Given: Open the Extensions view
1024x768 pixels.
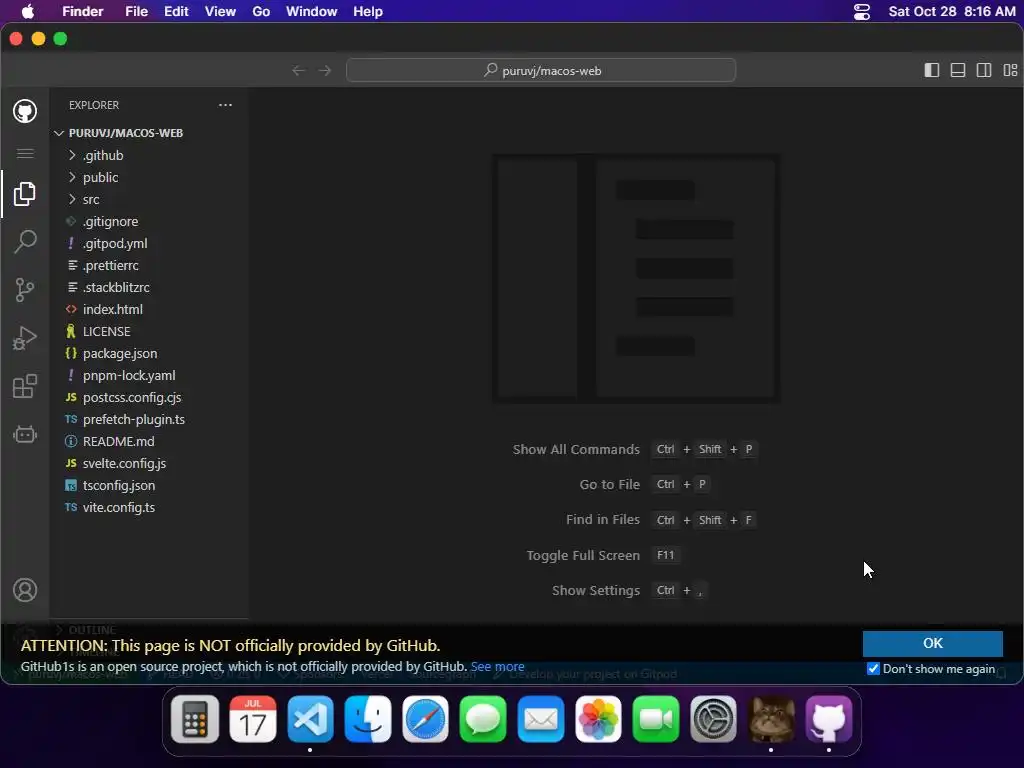Looking at the screenshot, I should pos(25,386).
